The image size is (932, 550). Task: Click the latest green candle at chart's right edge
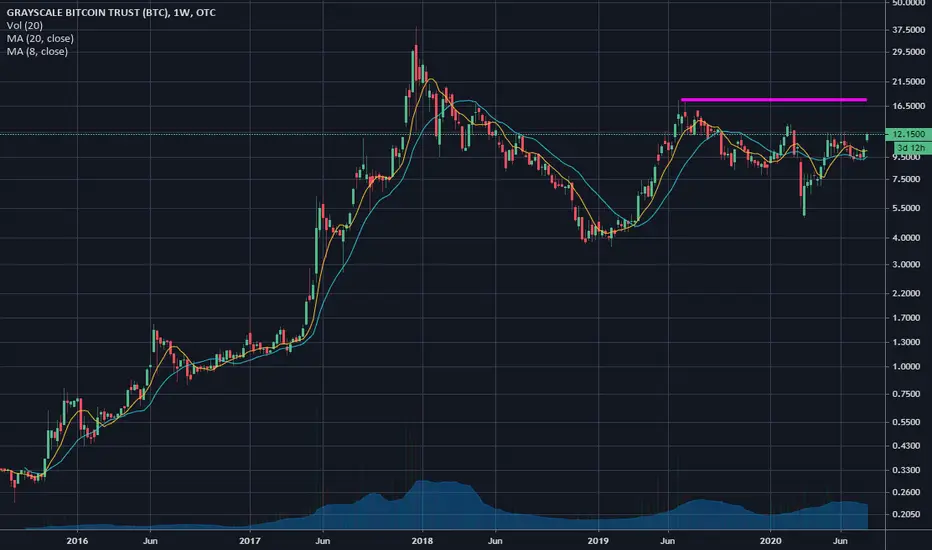(867, 138)
